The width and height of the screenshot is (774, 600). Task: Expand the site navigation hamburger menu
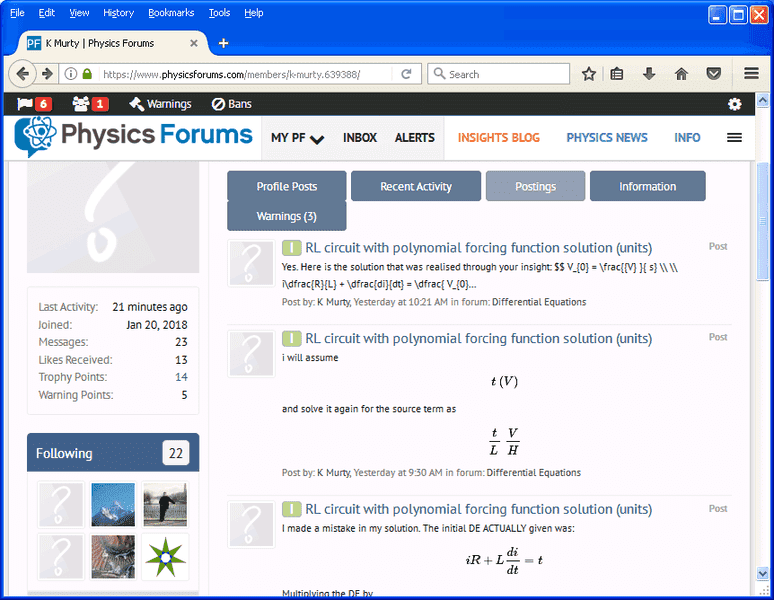(734, 138)
